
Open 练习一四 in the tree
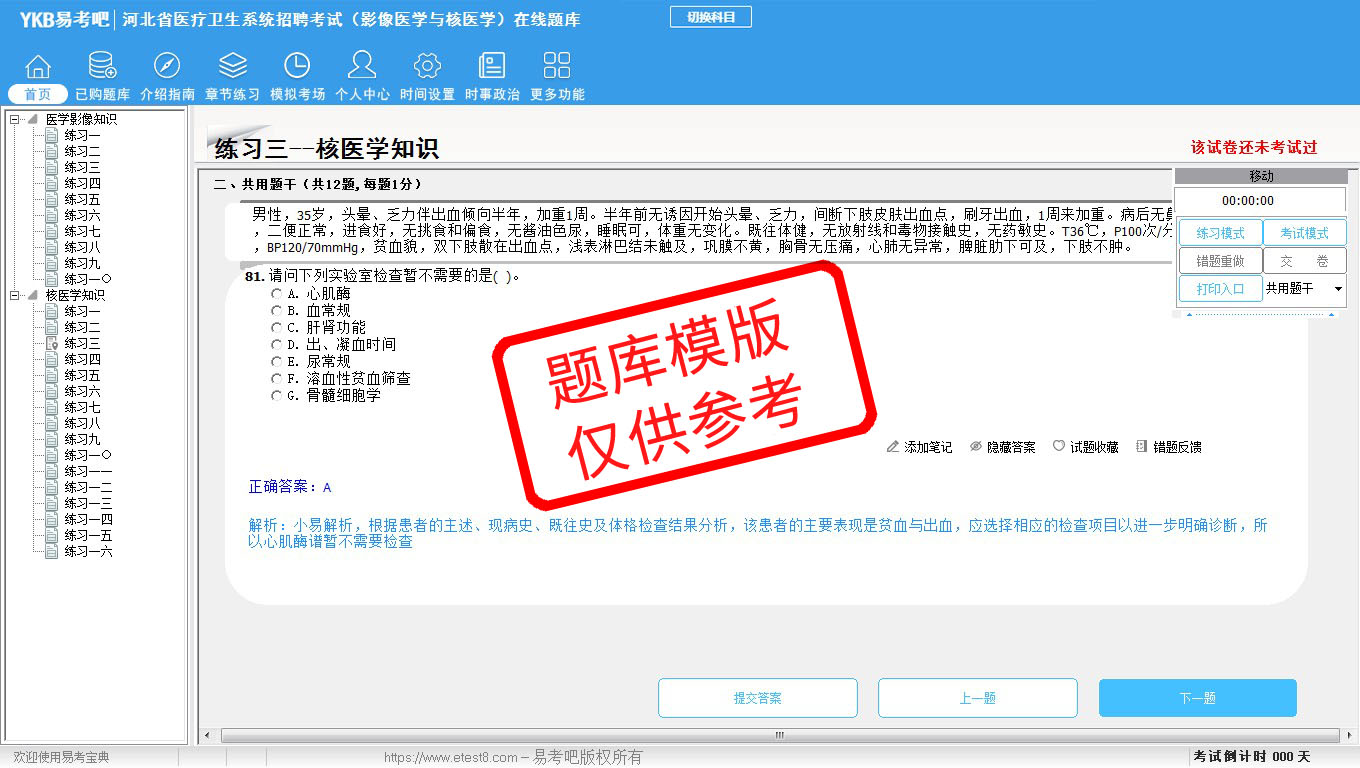coord(88,519)
